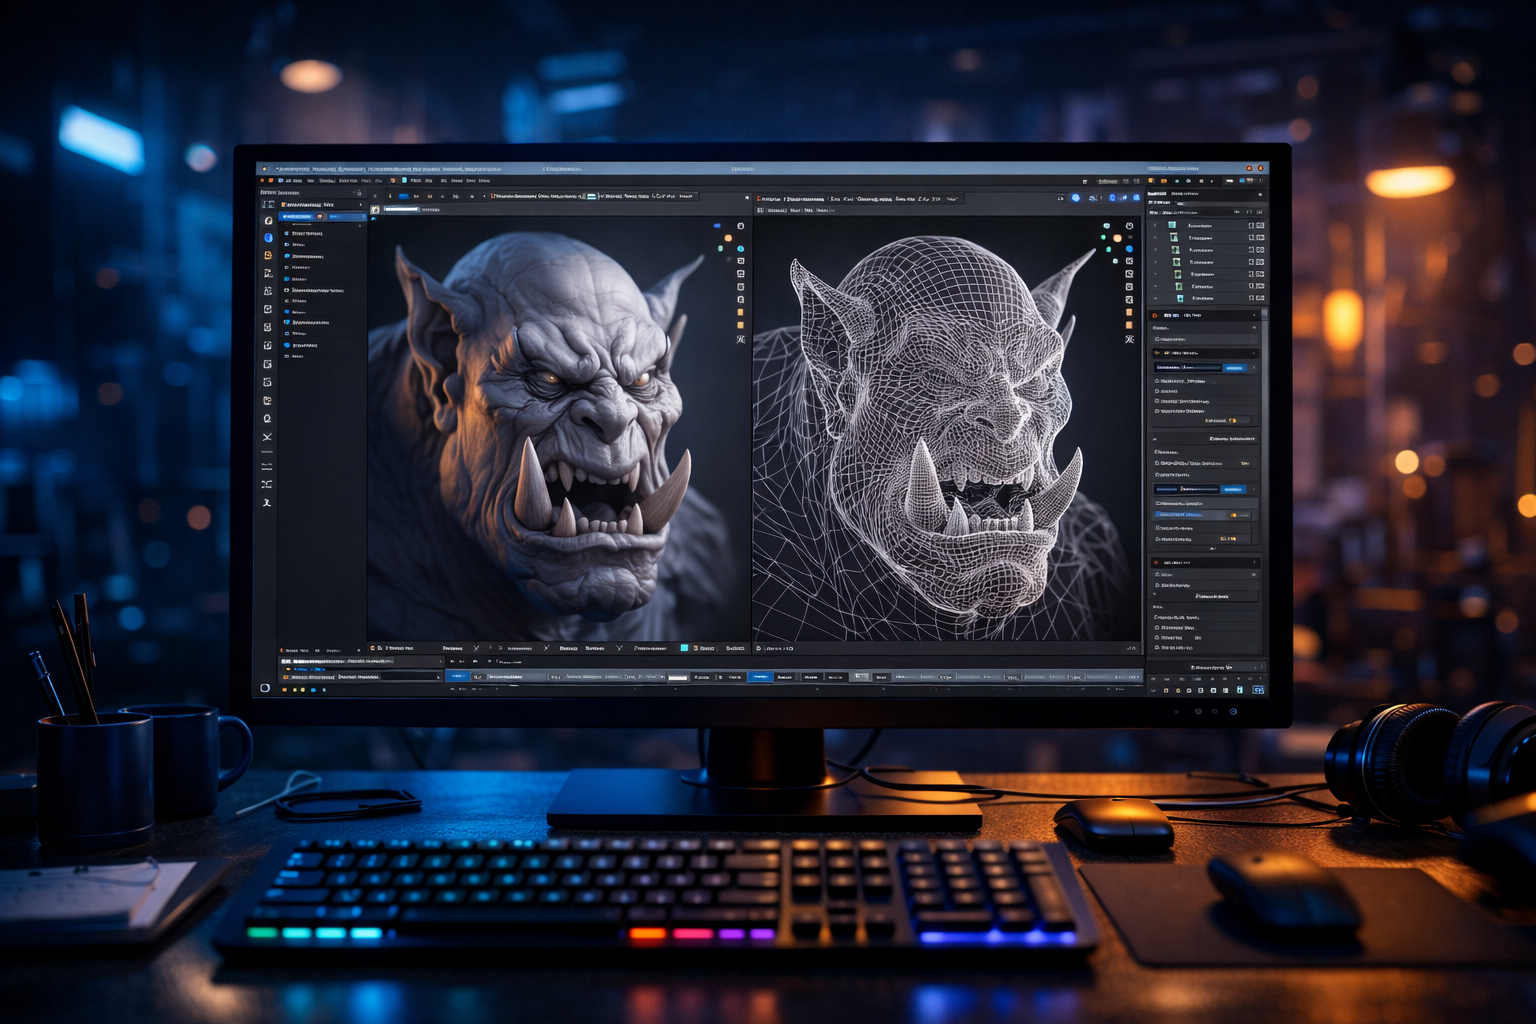Collapse the orange-icon section header in right panel

(1255, 315)
